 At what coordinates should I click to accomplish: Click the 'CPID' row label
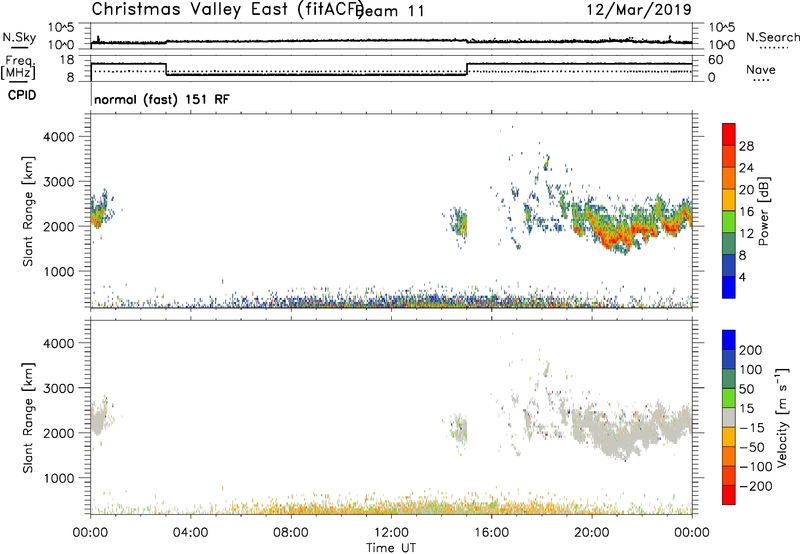pyautogui.click(x=22, y=95)
